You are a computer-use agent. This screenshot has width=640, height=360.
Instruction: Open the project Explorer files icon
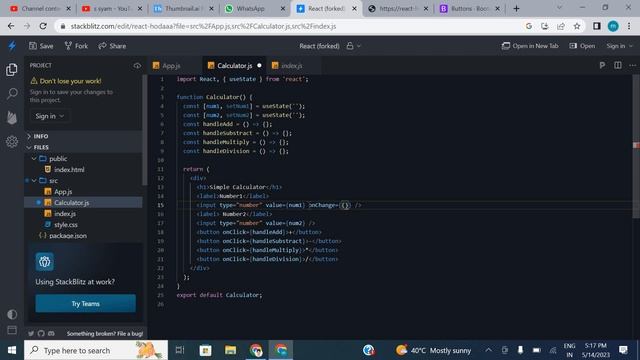tap(12, 70)
